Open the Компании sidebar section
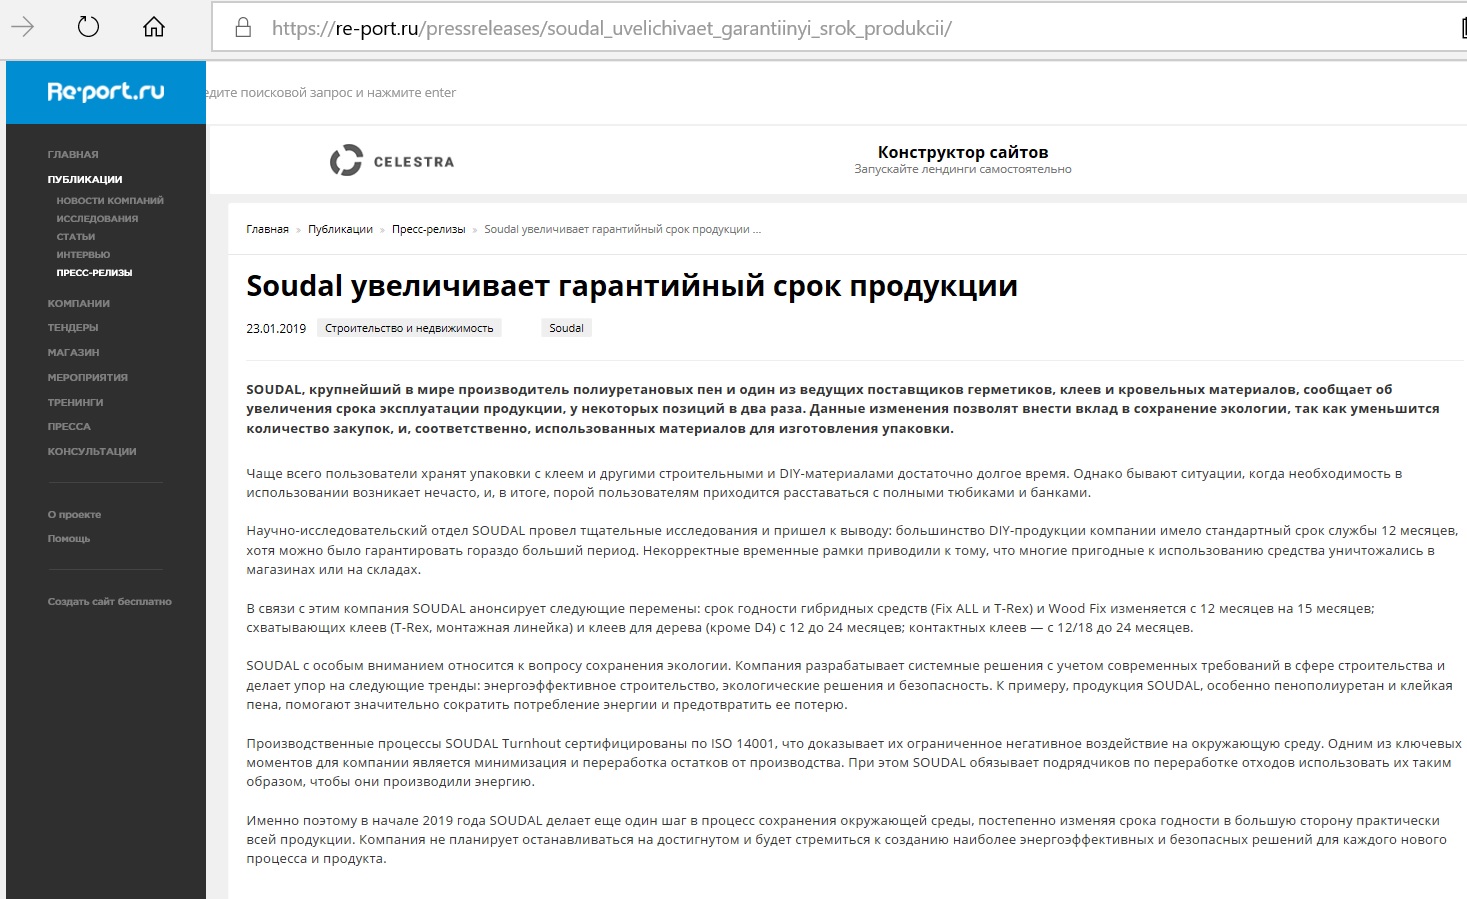Viewport: 1467px width, 899px height. [79, 304]
